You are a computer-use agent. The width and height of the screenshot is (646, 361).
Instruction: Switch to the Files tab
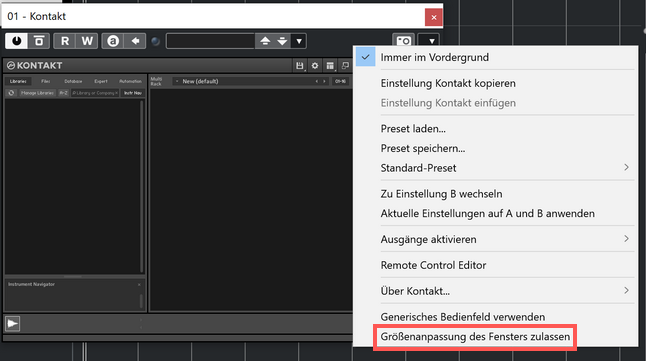pos(45,81)
